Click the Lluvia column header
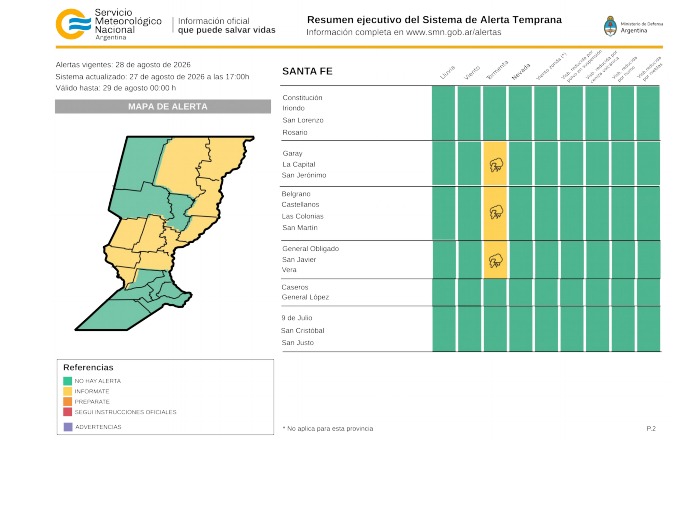692x505 pixels. point(447,72)
